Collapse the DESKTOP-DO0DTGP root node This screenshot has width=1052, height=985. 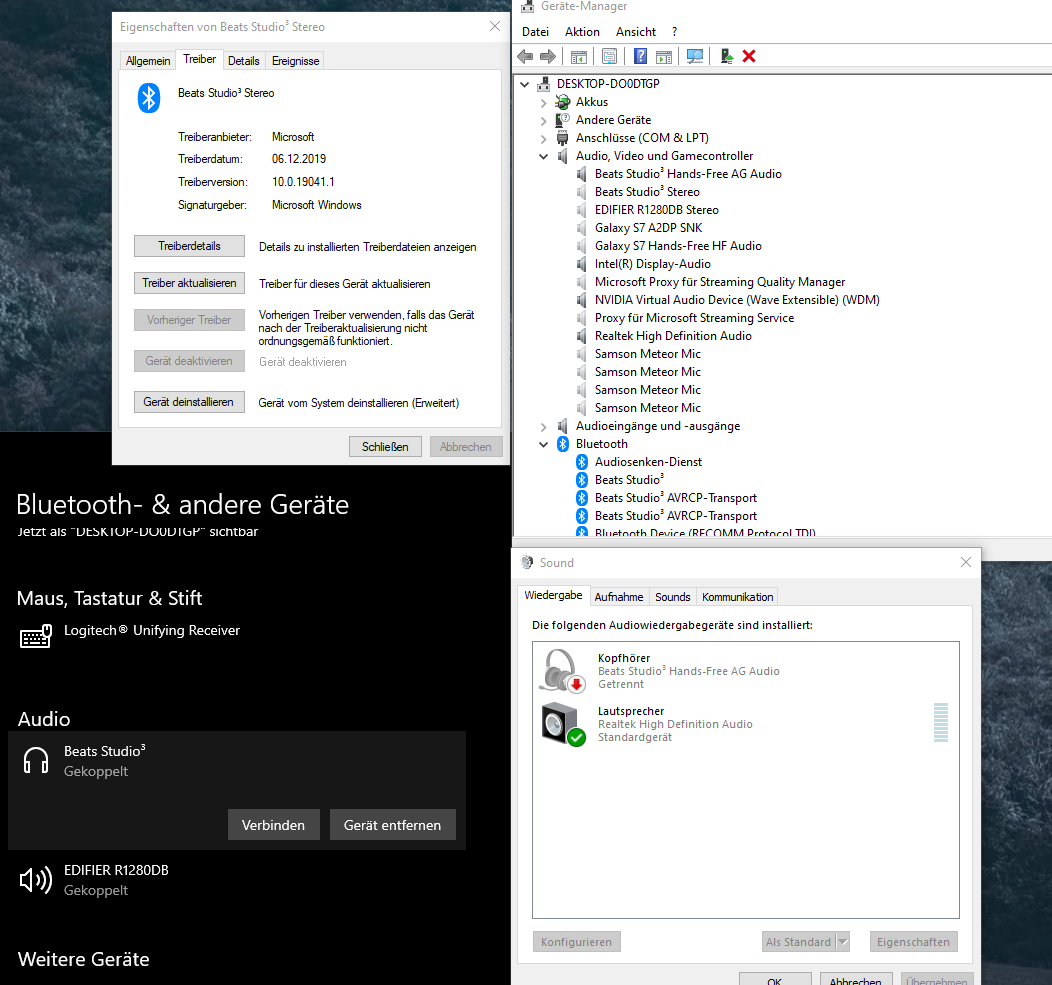pyautogui.click(x=525, y=84)
